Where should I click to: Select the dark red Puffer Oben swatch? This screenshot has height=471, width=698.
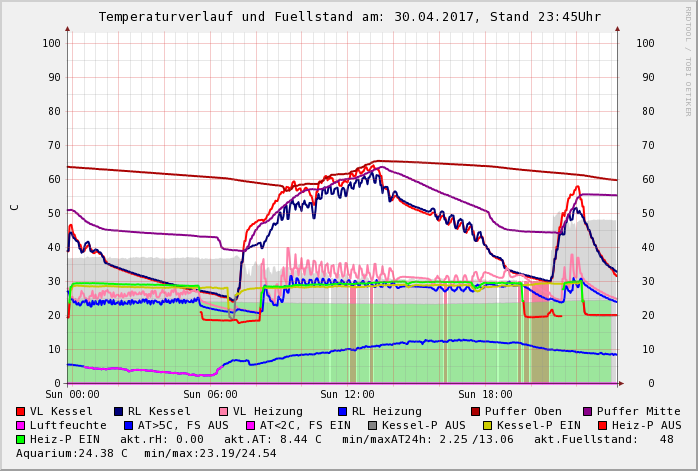[476, 412]
